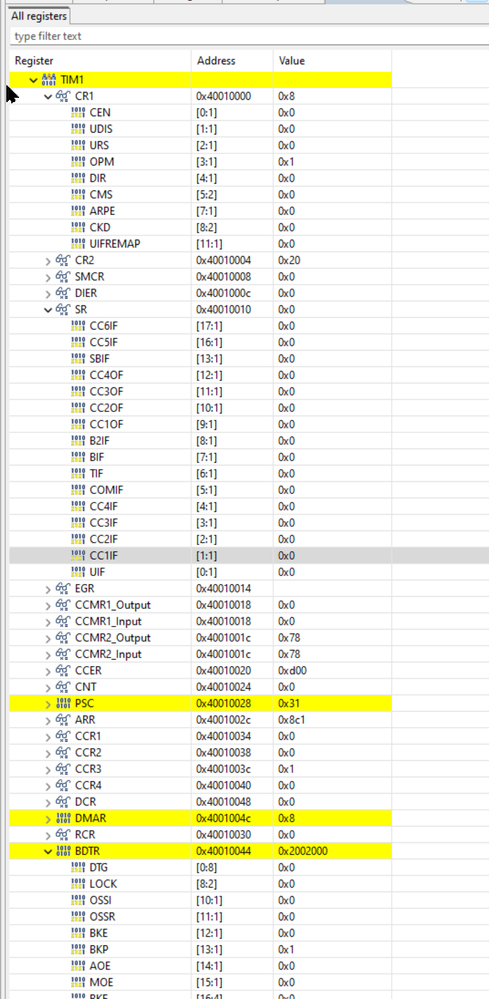Click the BDTR value 0x2002000

303,851
